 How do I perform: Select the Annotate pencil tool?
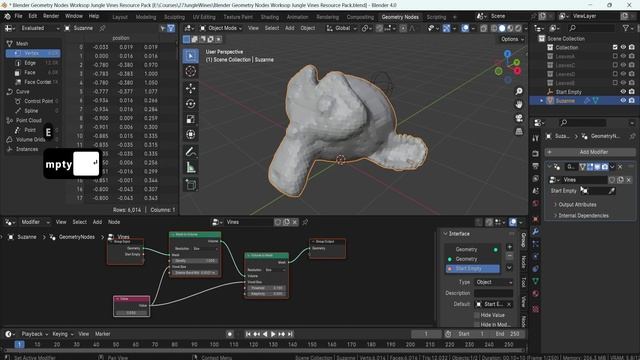tap(191, 152)
